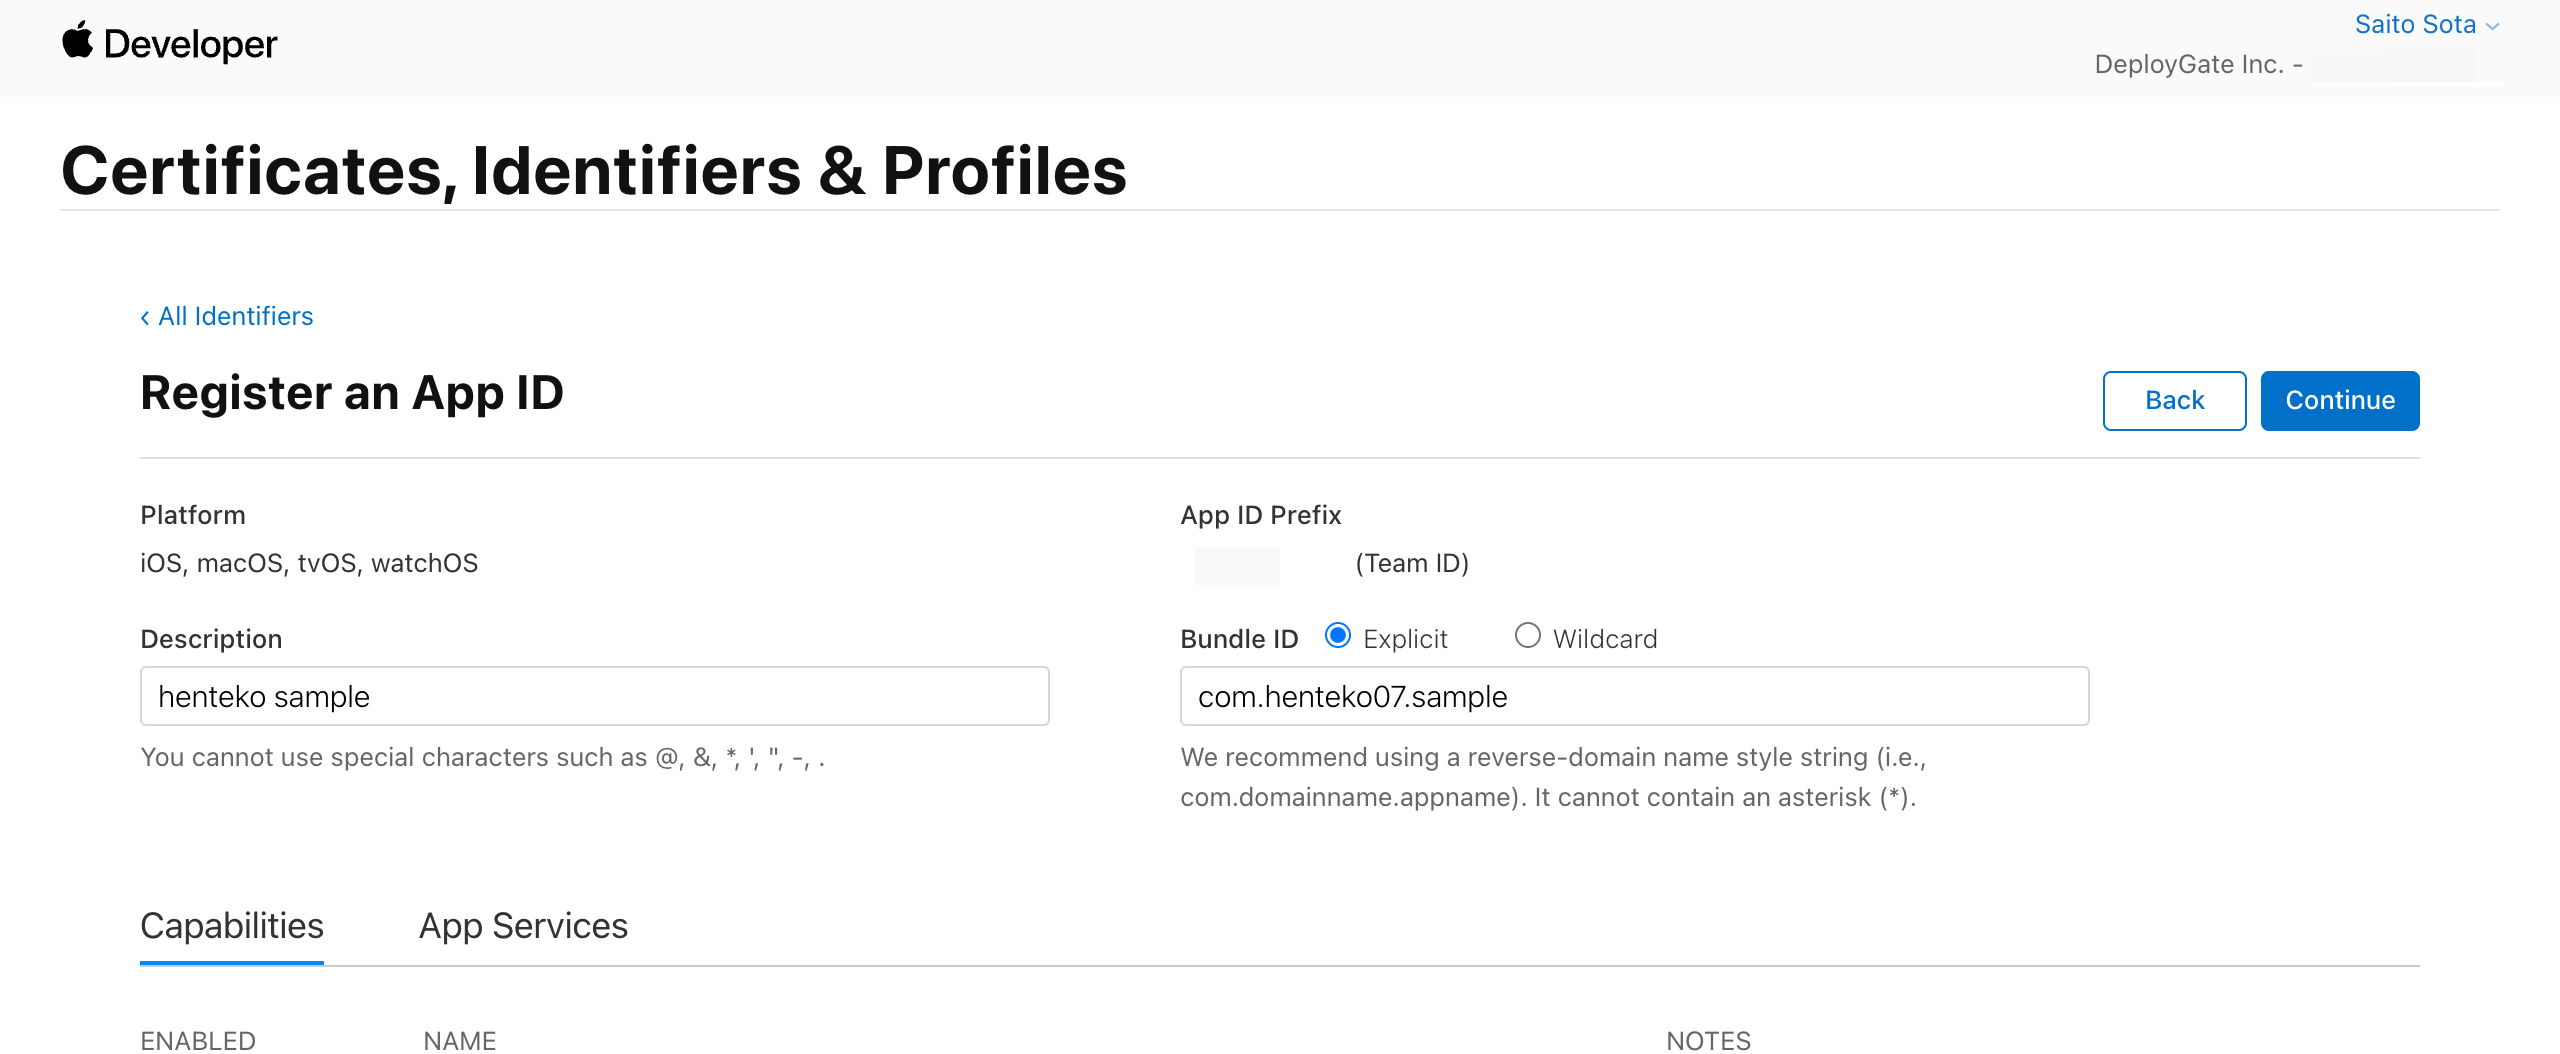
Task: Click the Apple logo icon
Action: click(x=78, y=42)
